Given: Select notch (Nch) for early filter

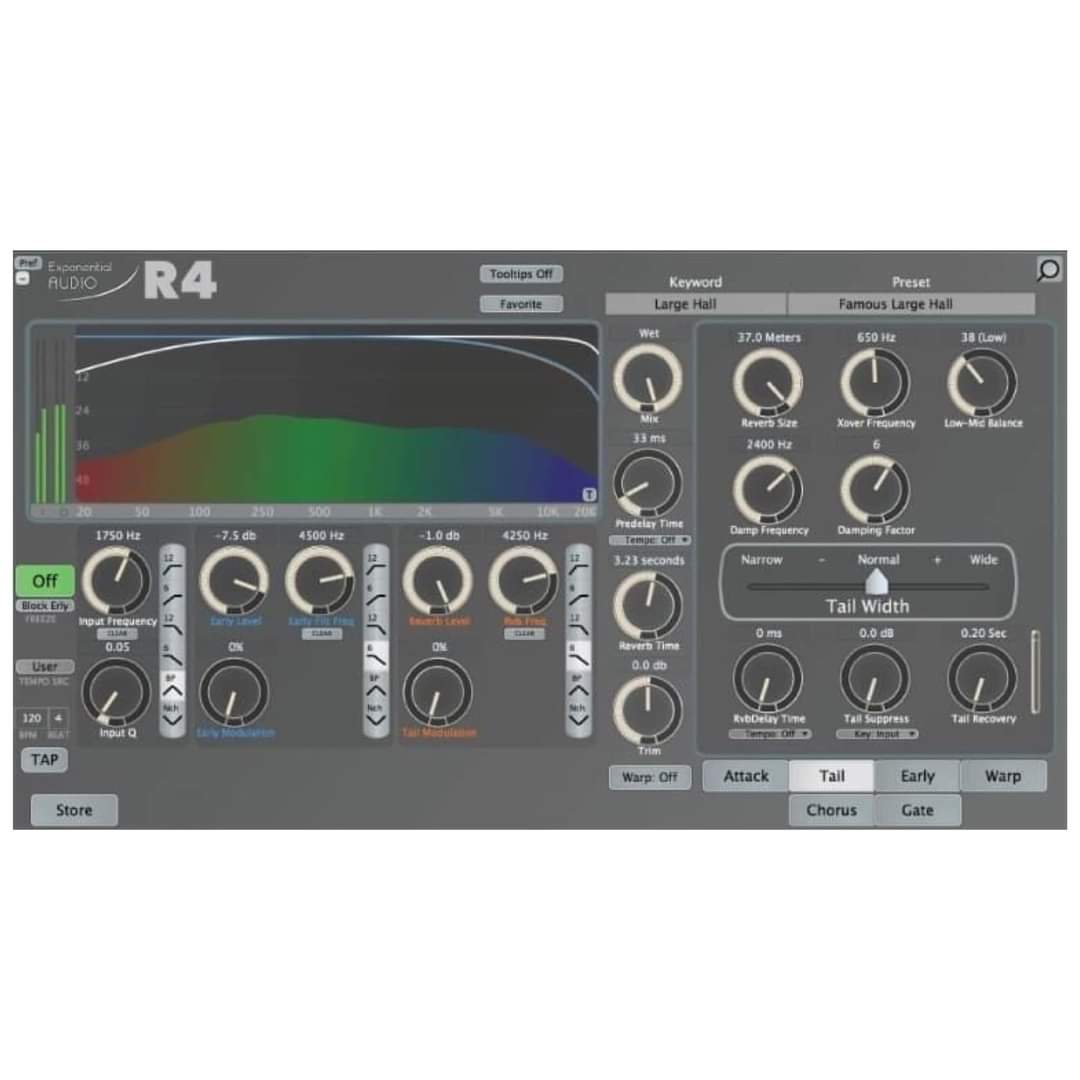Looking at the screenshot, I should pyautogui.click(x=375, y=716).
